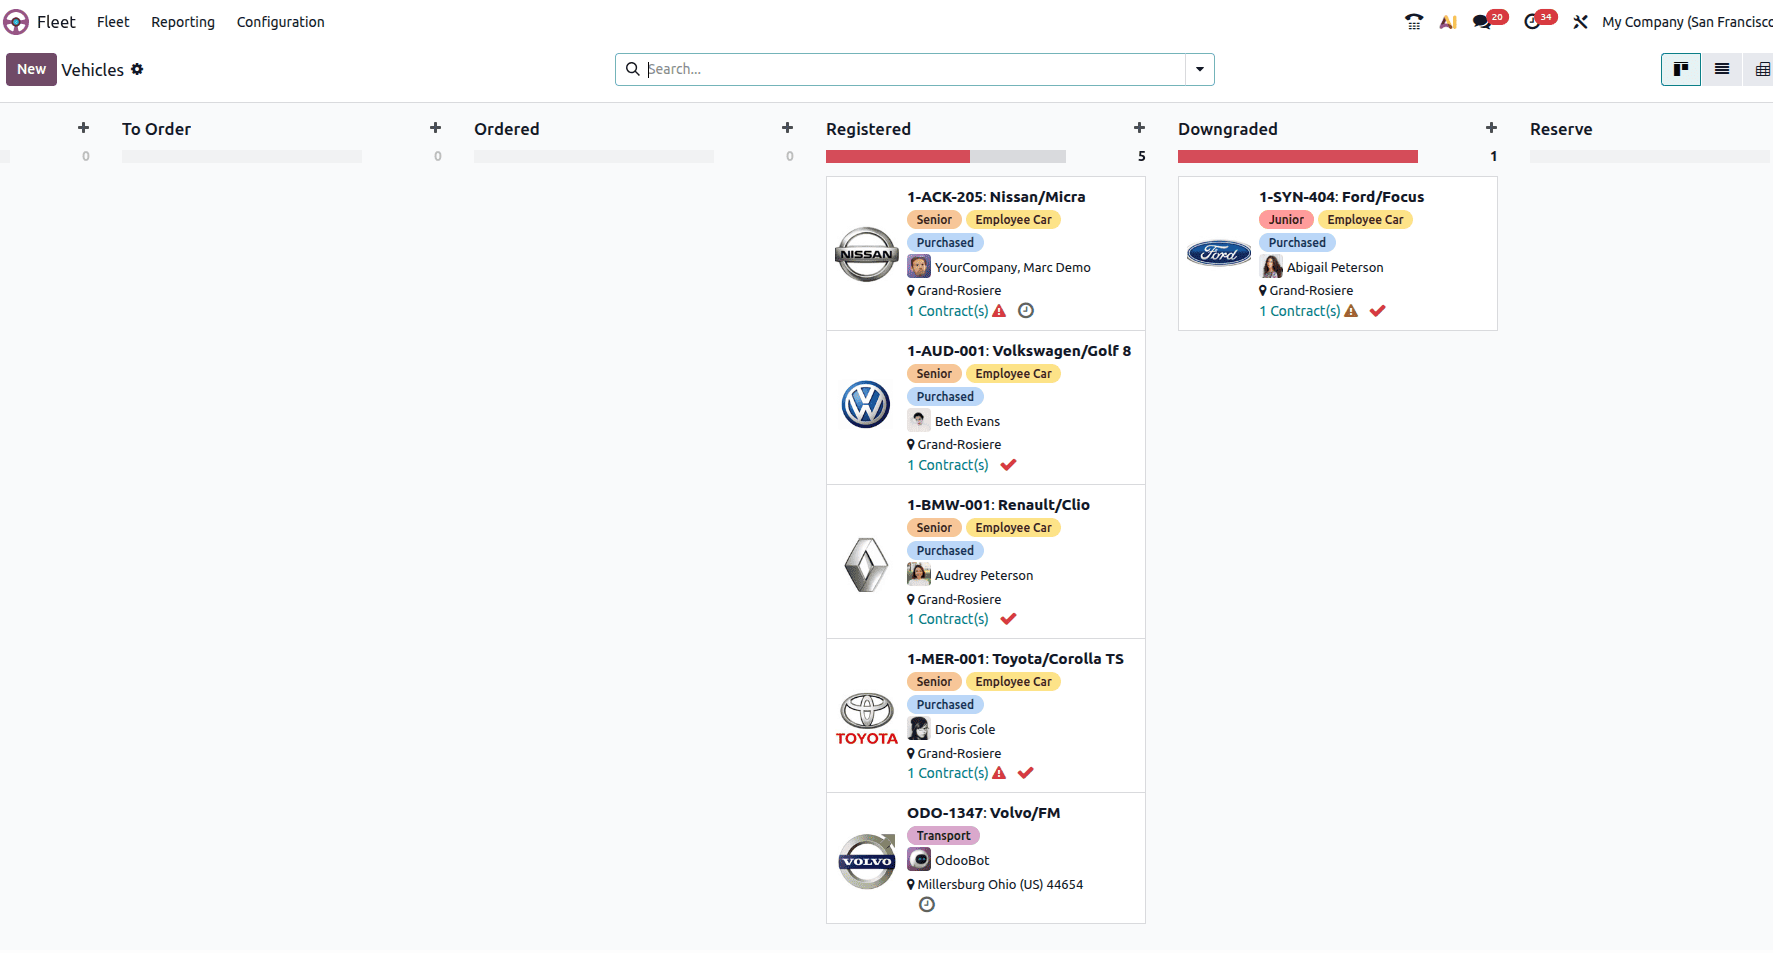Focus the Search input field
The image size is (1773, 953).
(x=914, y=69)
